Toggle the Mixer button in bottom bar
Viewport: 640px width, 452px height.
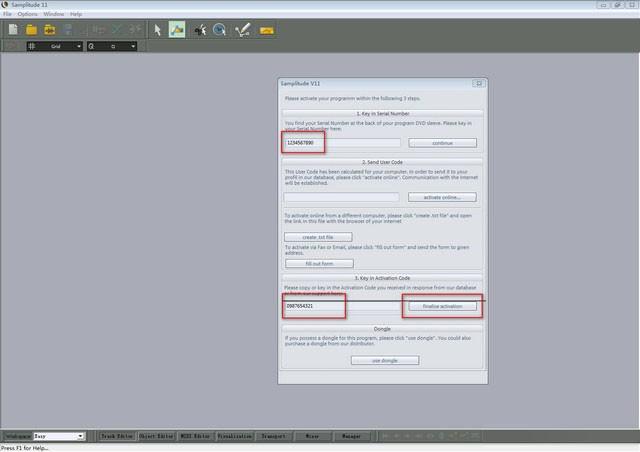coord(312,436)
